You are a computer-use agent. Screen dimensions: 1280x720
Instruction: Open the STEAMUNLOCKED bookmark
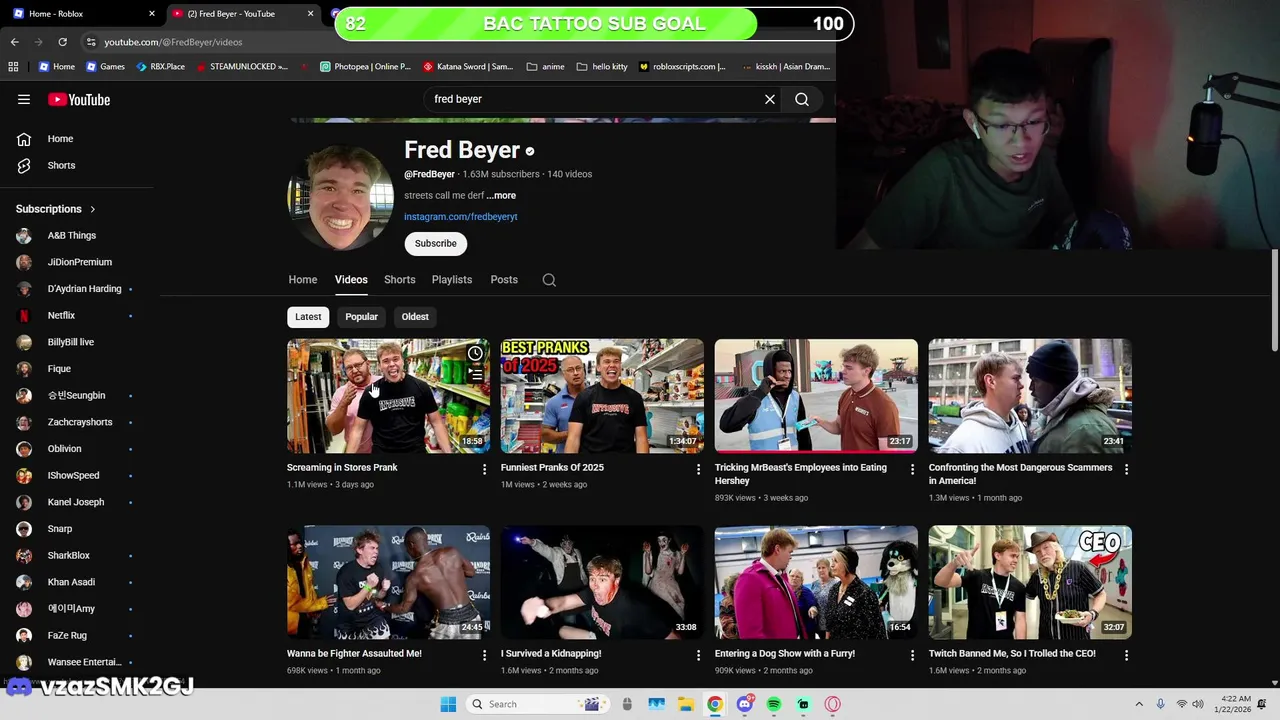[x=242, y=67]
